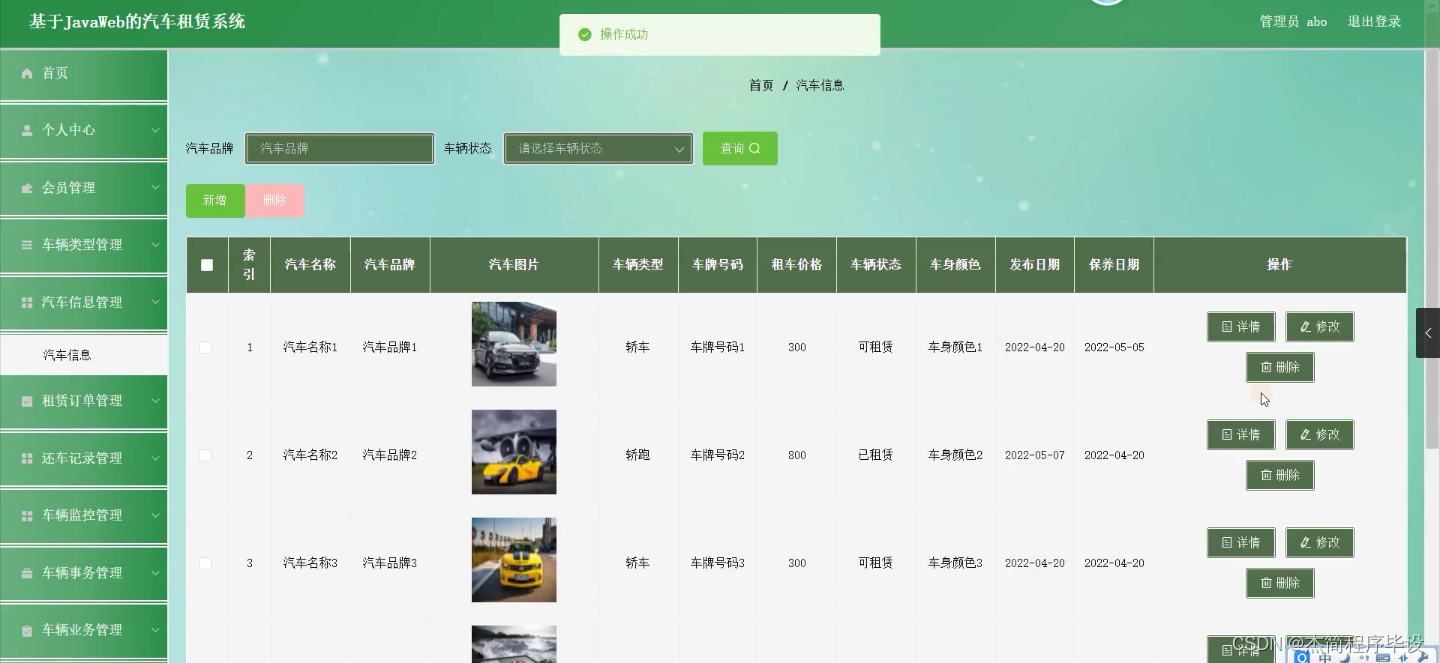Click the home icon beside 首页
The height and width of the screenshot is (663, 1440).
(x=27, y=73)
